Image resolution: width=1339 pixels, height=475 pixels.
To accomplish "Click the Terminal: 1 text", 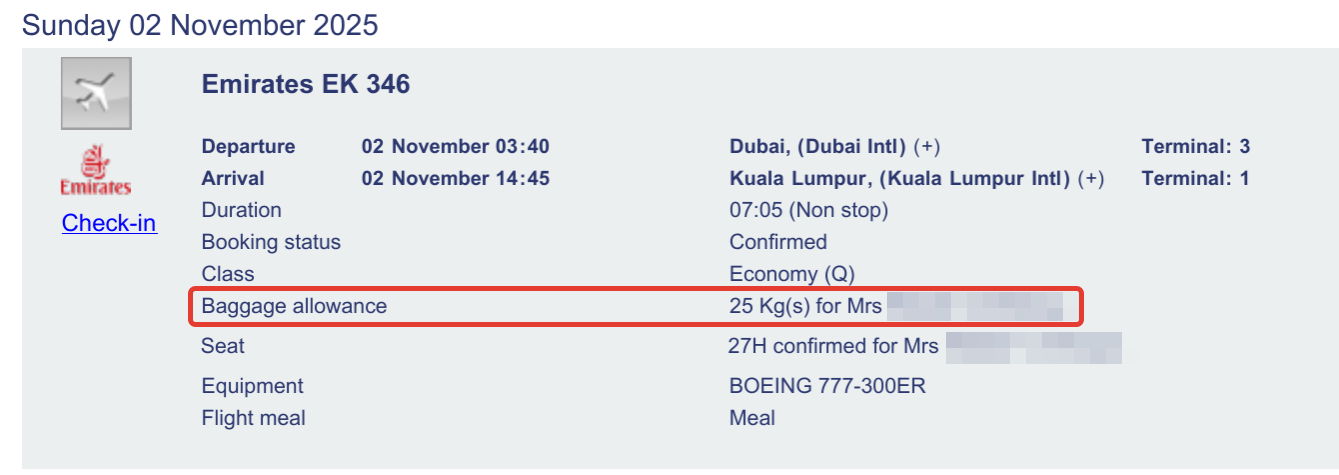I will (1195, 179).
